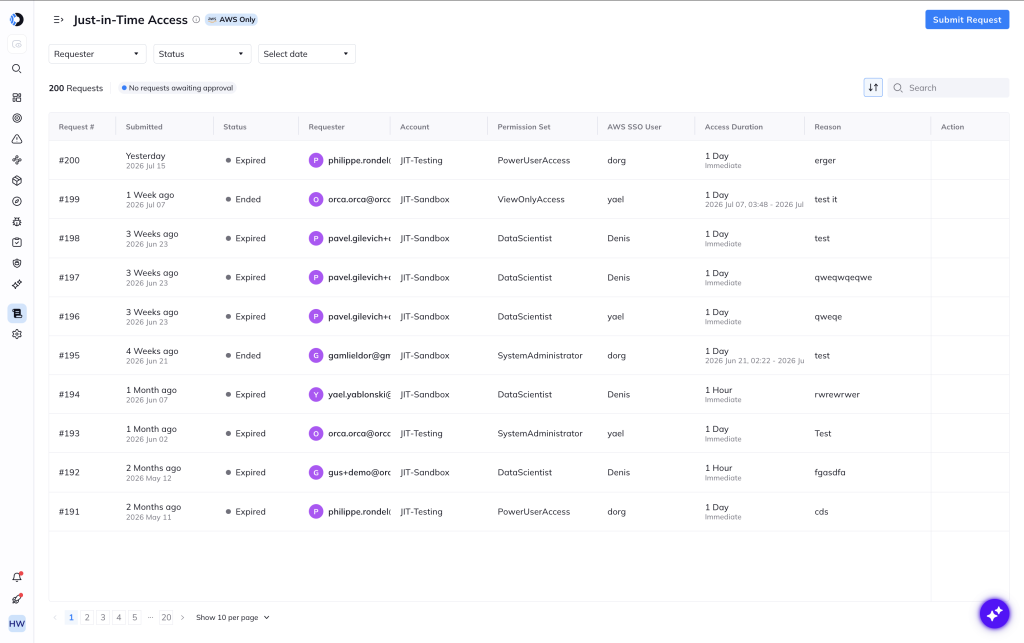Select request #199 cell
The width and height of the screenshot is (1024, 643).
[69, 199]
